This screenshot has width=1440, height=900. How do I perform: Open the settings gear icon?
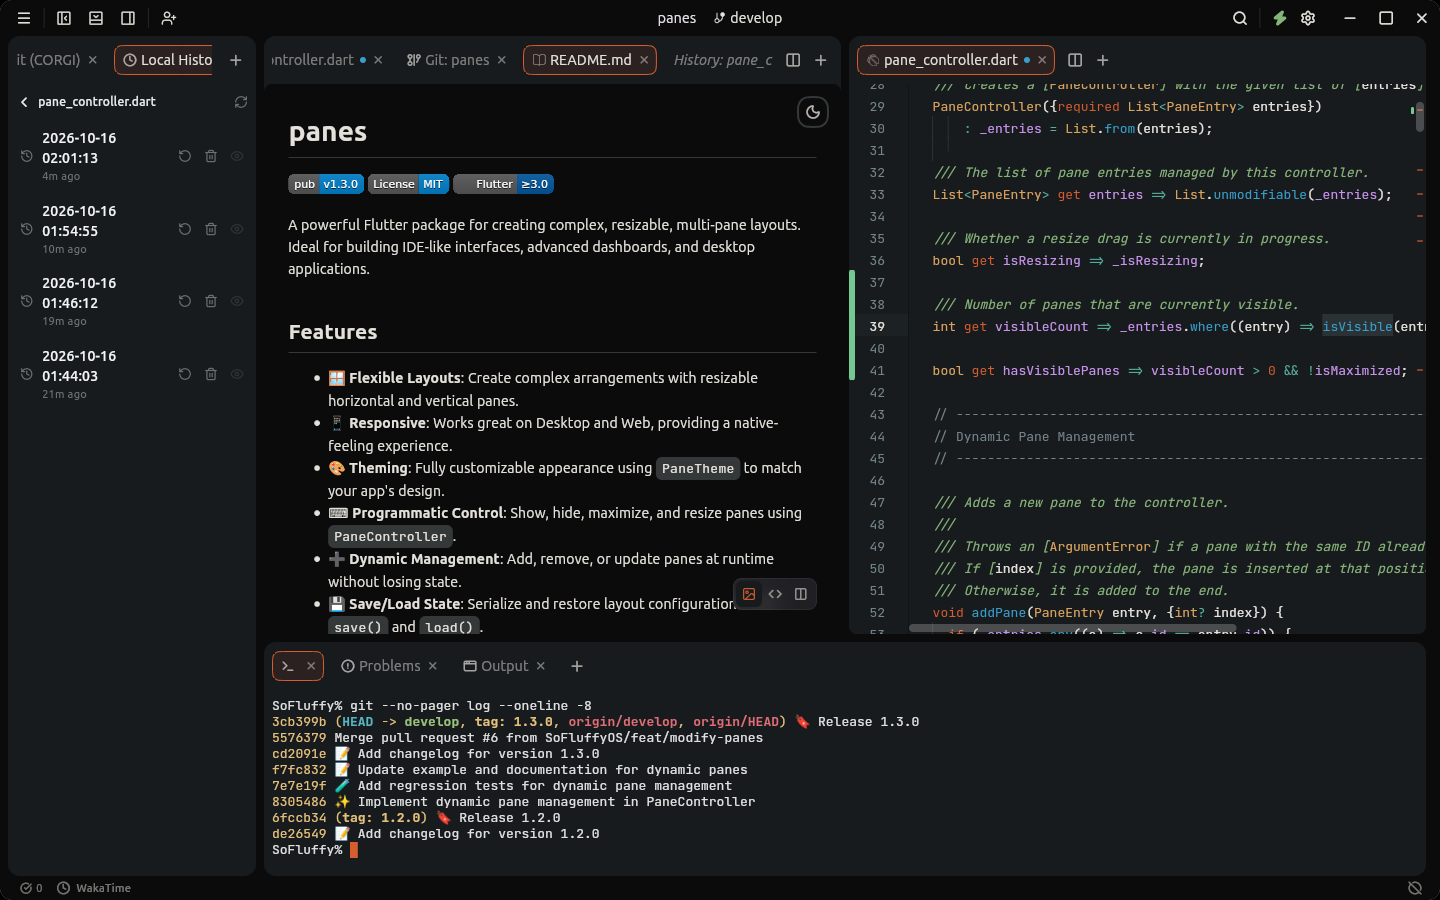[x=1308, y=18]
